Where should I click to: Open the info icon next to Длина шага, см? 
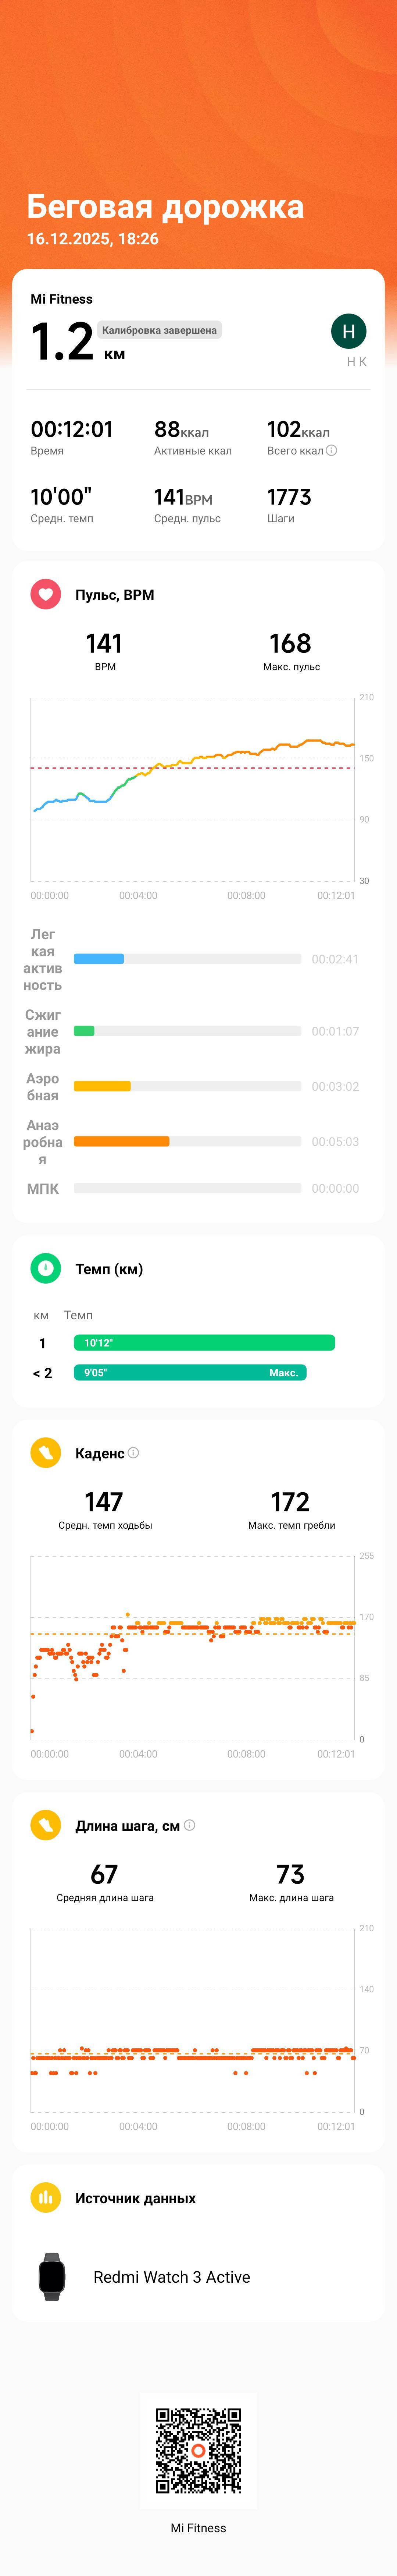pyautogui.click(x=190, y=1824)
